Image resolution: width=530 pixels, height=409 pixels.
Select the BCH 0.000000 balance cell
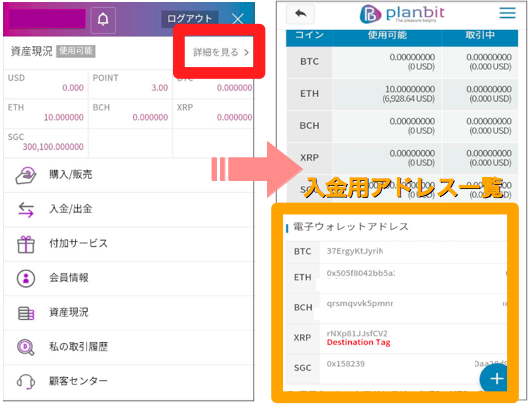[130, 113]
